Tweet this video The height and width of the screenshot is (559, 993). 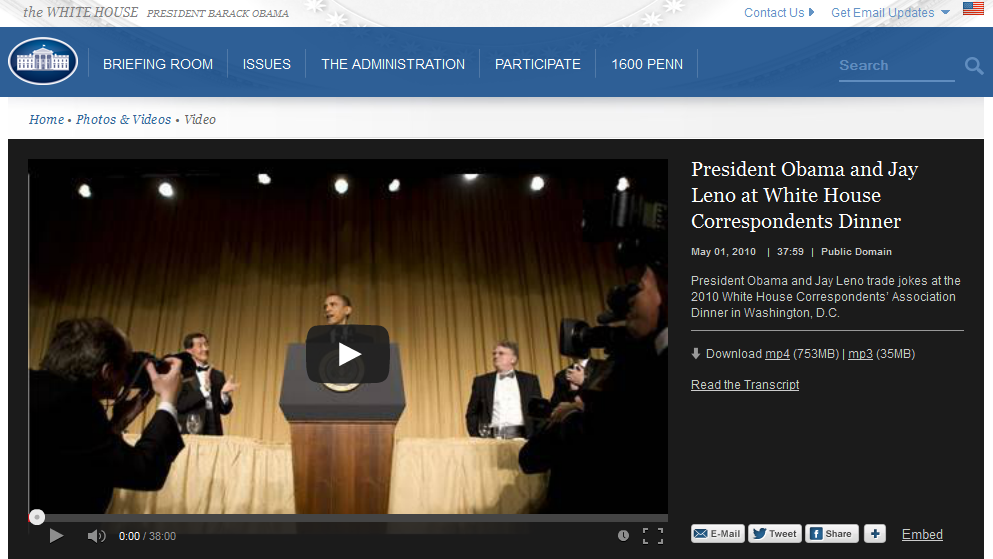[775, 534]
